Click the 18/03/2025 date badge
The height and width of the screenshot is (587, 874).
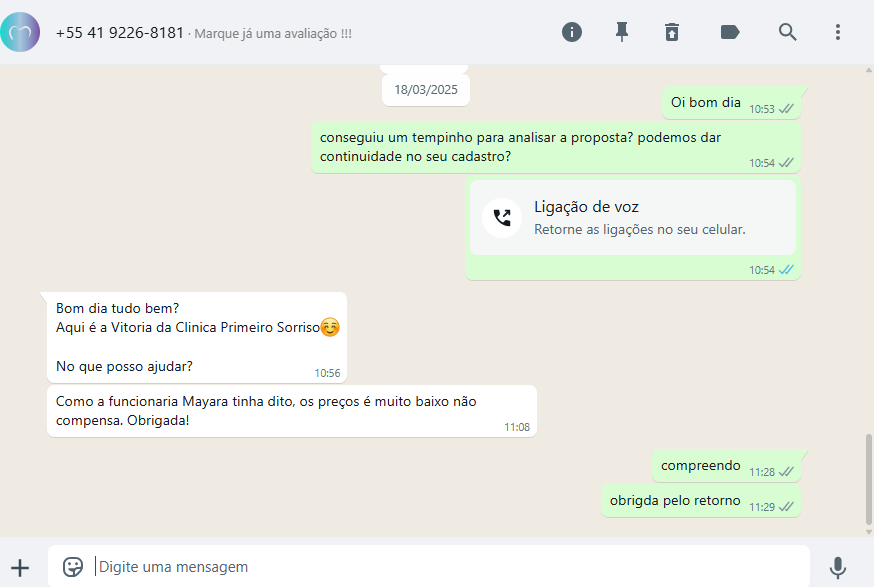click(x=426, y=90)
